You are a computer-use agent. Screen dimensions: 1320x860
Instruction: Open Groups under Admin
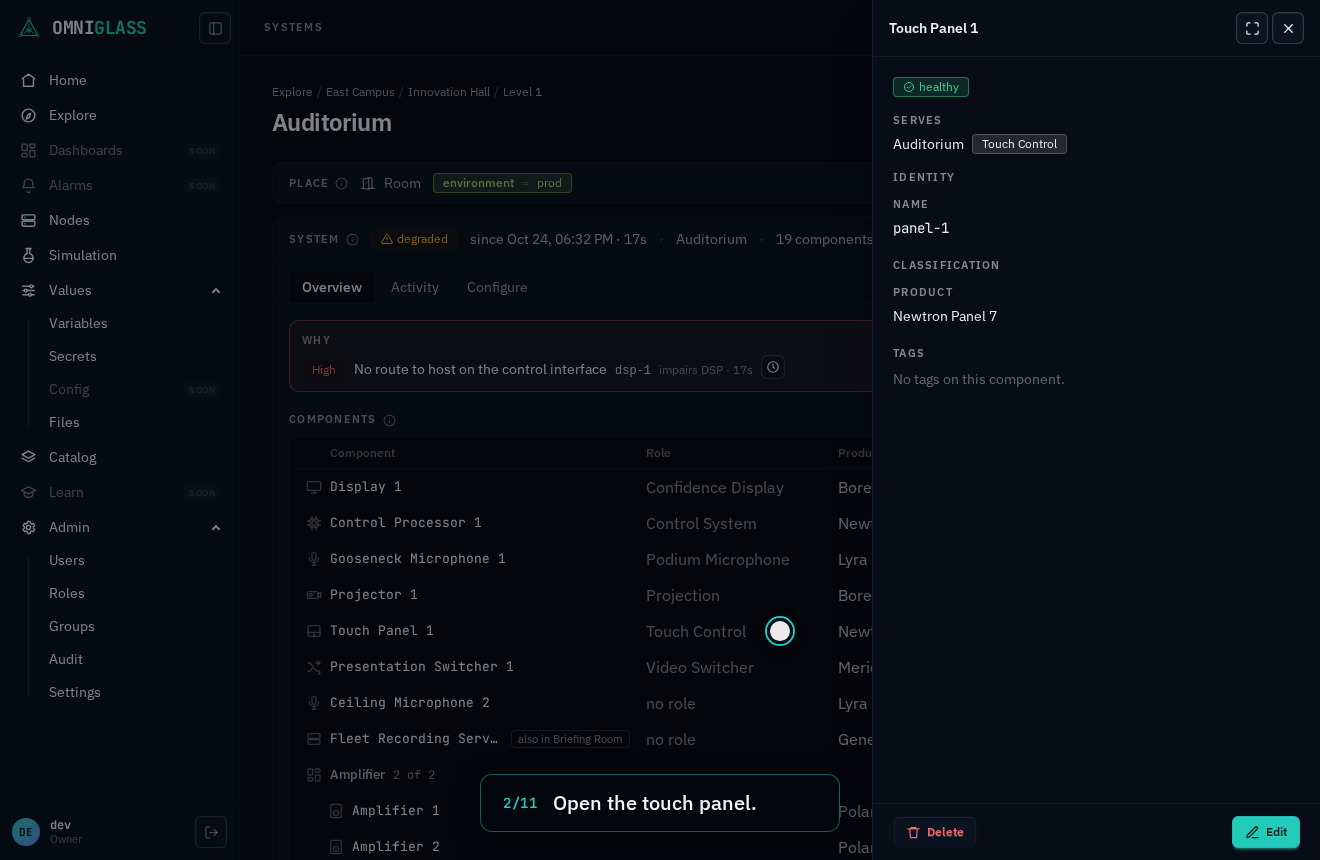(72, 626)
